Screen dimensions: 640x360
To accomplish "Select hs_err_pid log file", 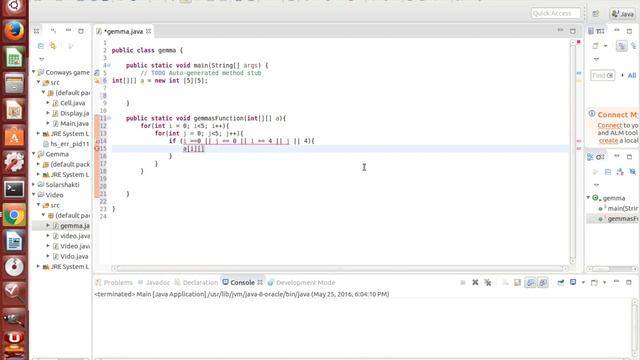I will [x=66, y=144].
